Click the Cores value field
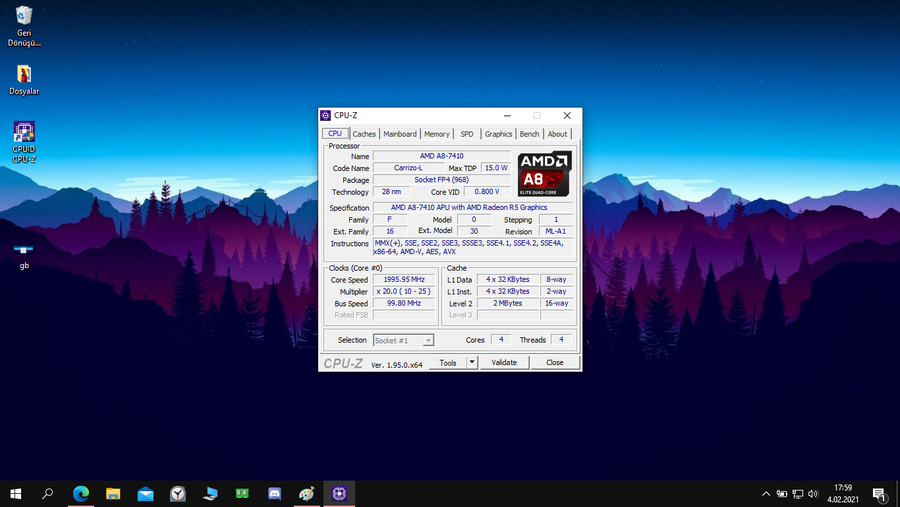The image size is (900, 507). pyautogui.click(x=501, y=340)
